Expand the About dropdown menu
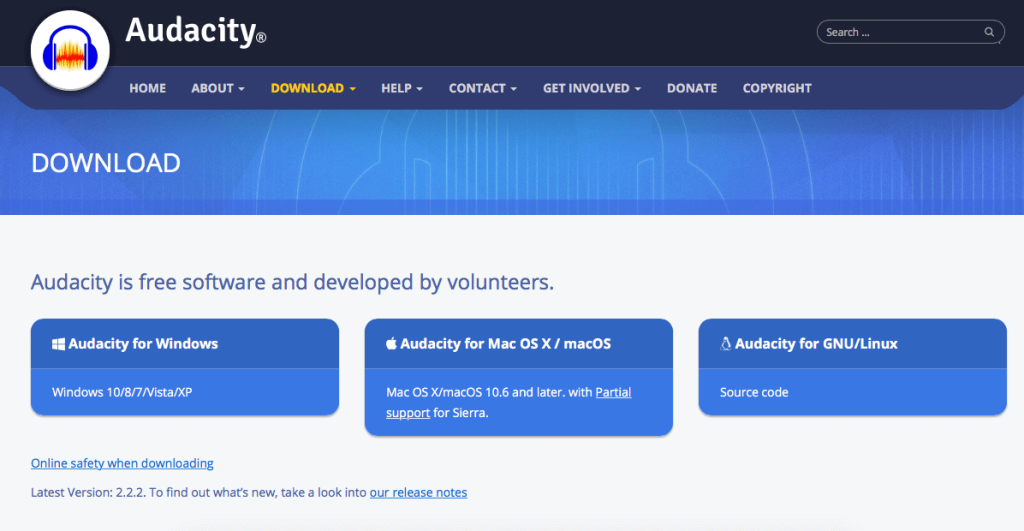1024x531 pixels. (217, 88)
